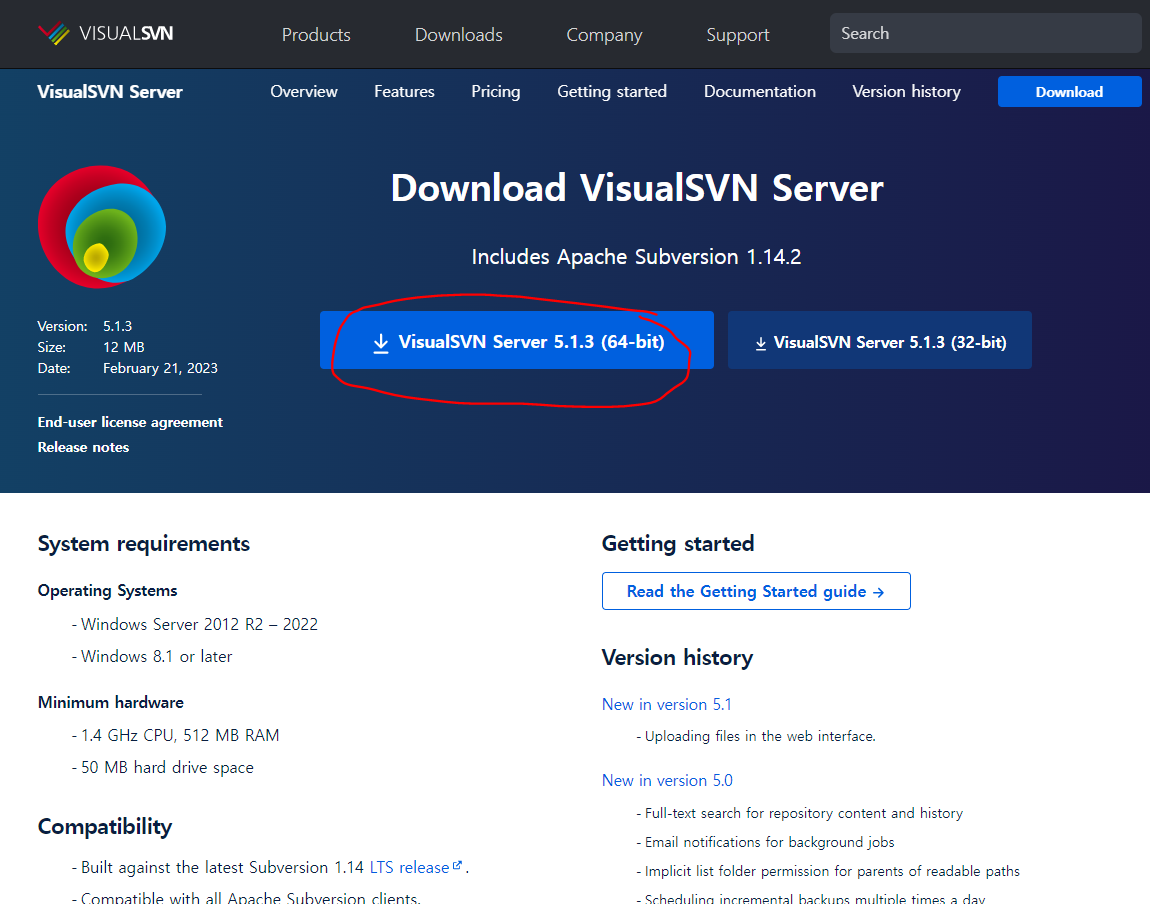Click the Operating Systems subheading

pos(107,590)
